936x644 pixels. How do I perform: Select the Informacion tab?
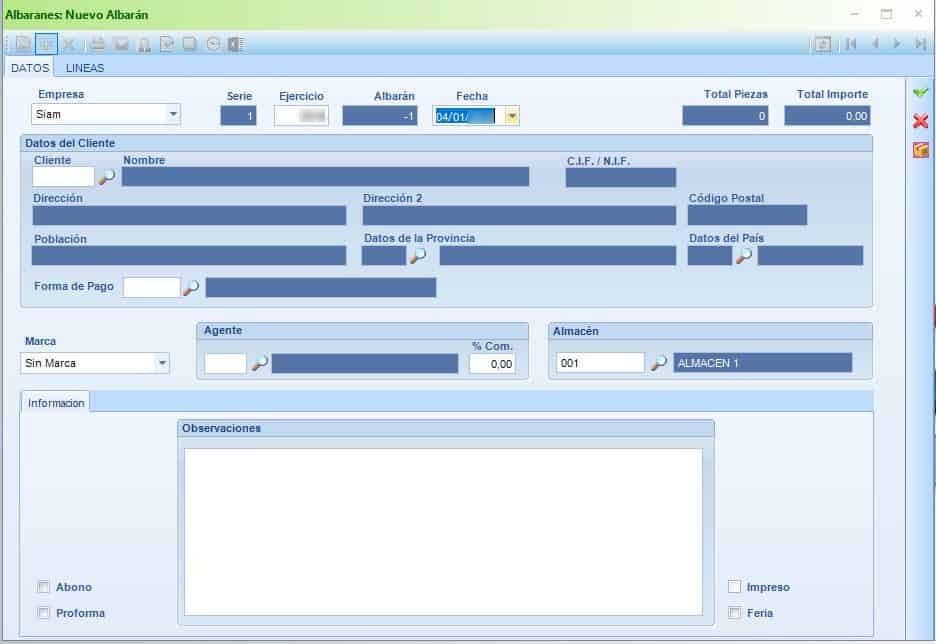click(56, 403)
